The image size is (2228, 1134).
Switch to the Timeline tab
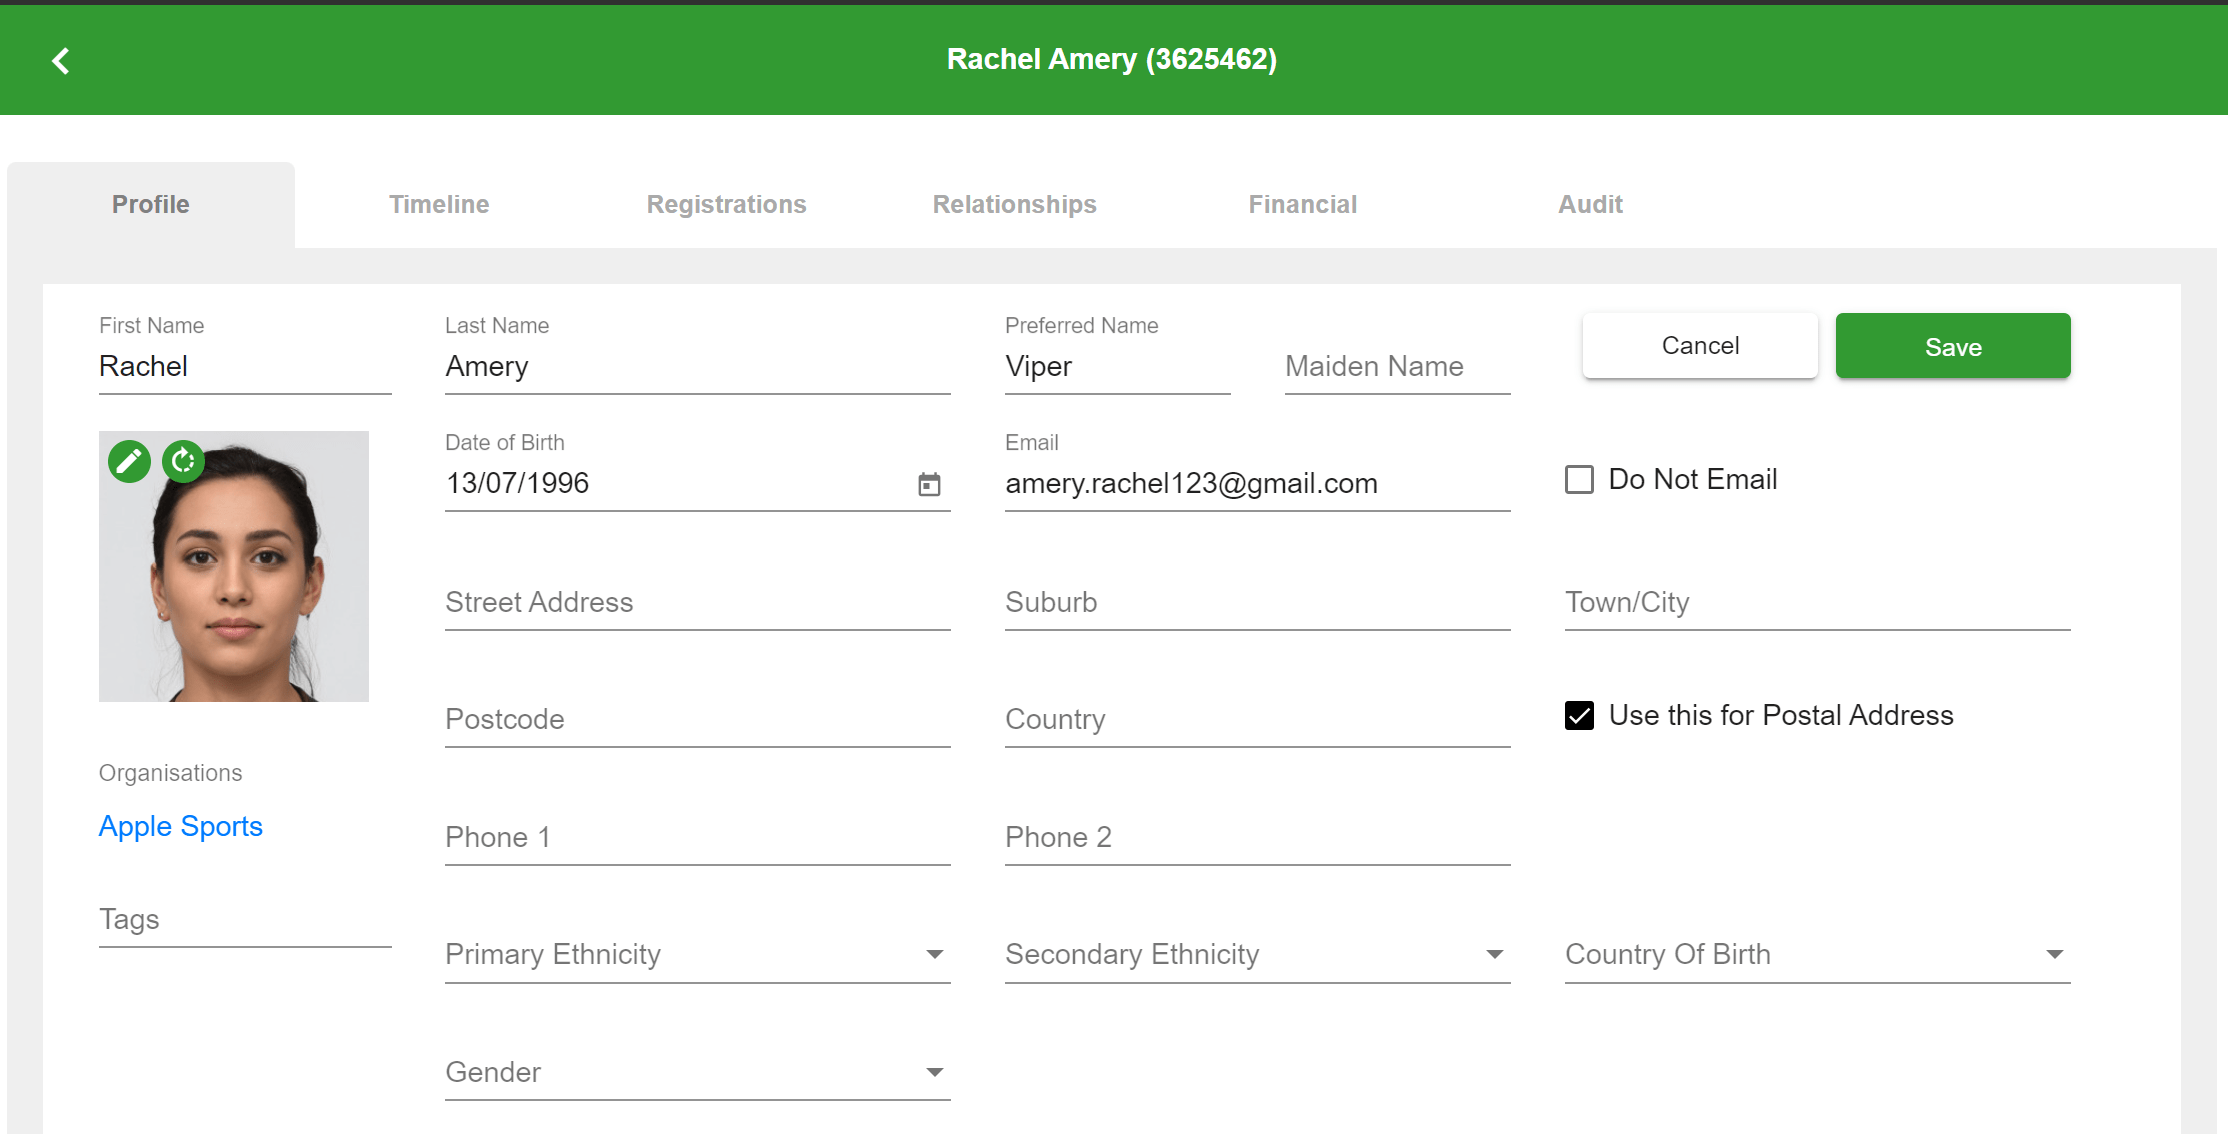pos(439,205)
